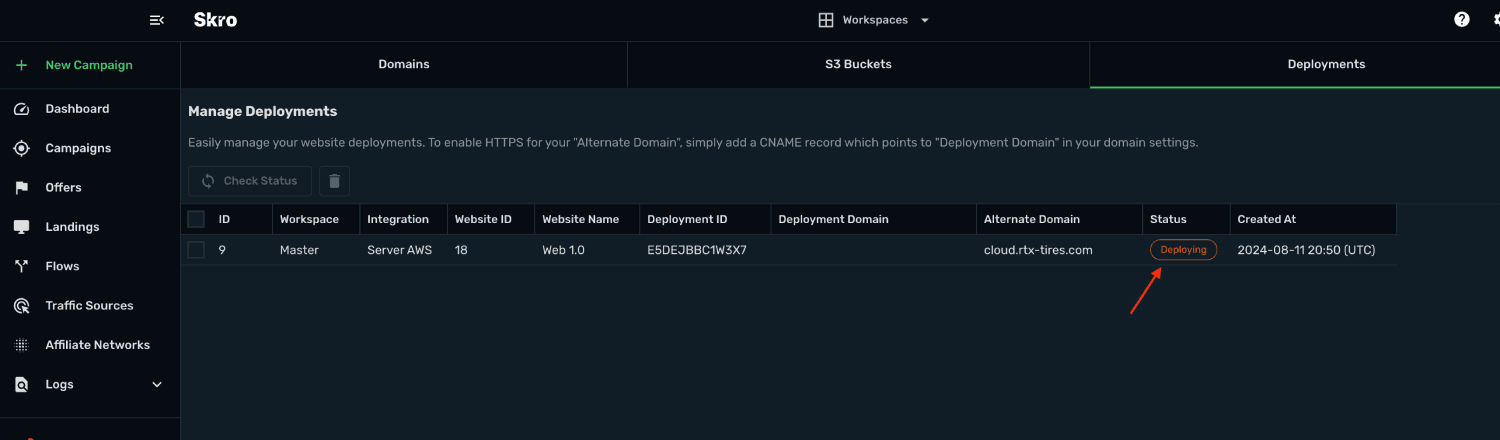Click the Logs magnifier document icon
This screenshot has width=1500, height=440.
click(21, 384)
